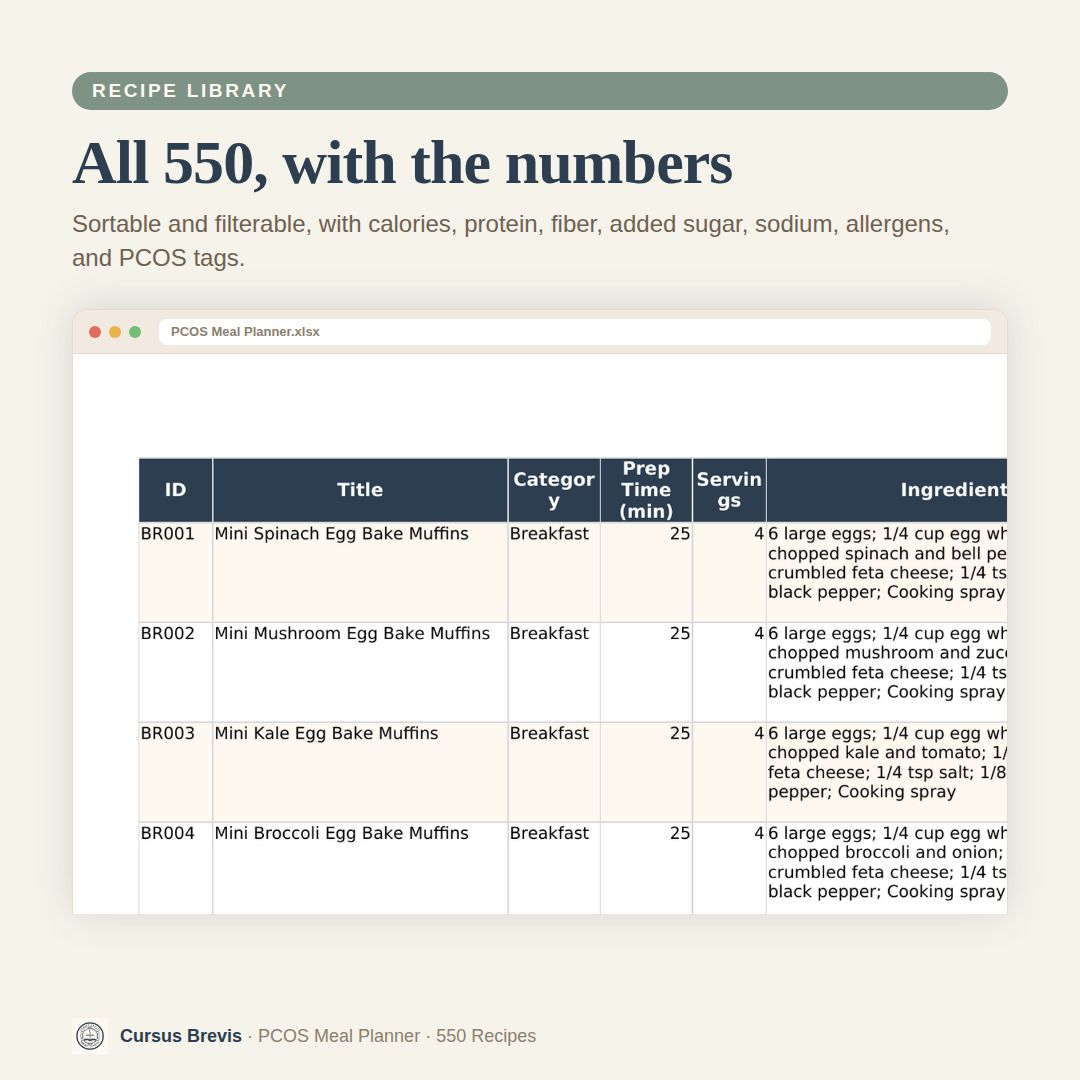Image resolution: width=1080 pixels, height=1080 pixels.
Task: Select Mini Broccoli Egg Bake Muffins title
Action: [360, 869]
